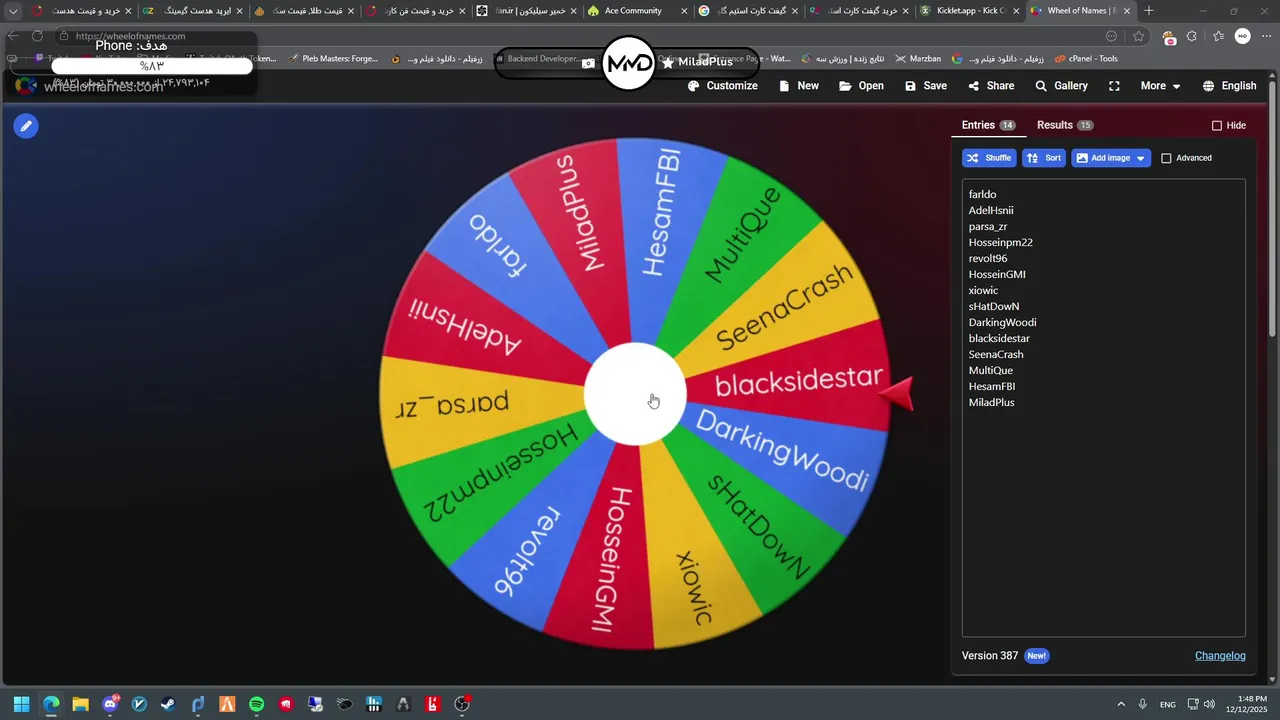Image resolution: width=1280 pixels, height=720 pixels.
Task: Open File Explorer from taskbar
Action: click(x=80, y=704)
